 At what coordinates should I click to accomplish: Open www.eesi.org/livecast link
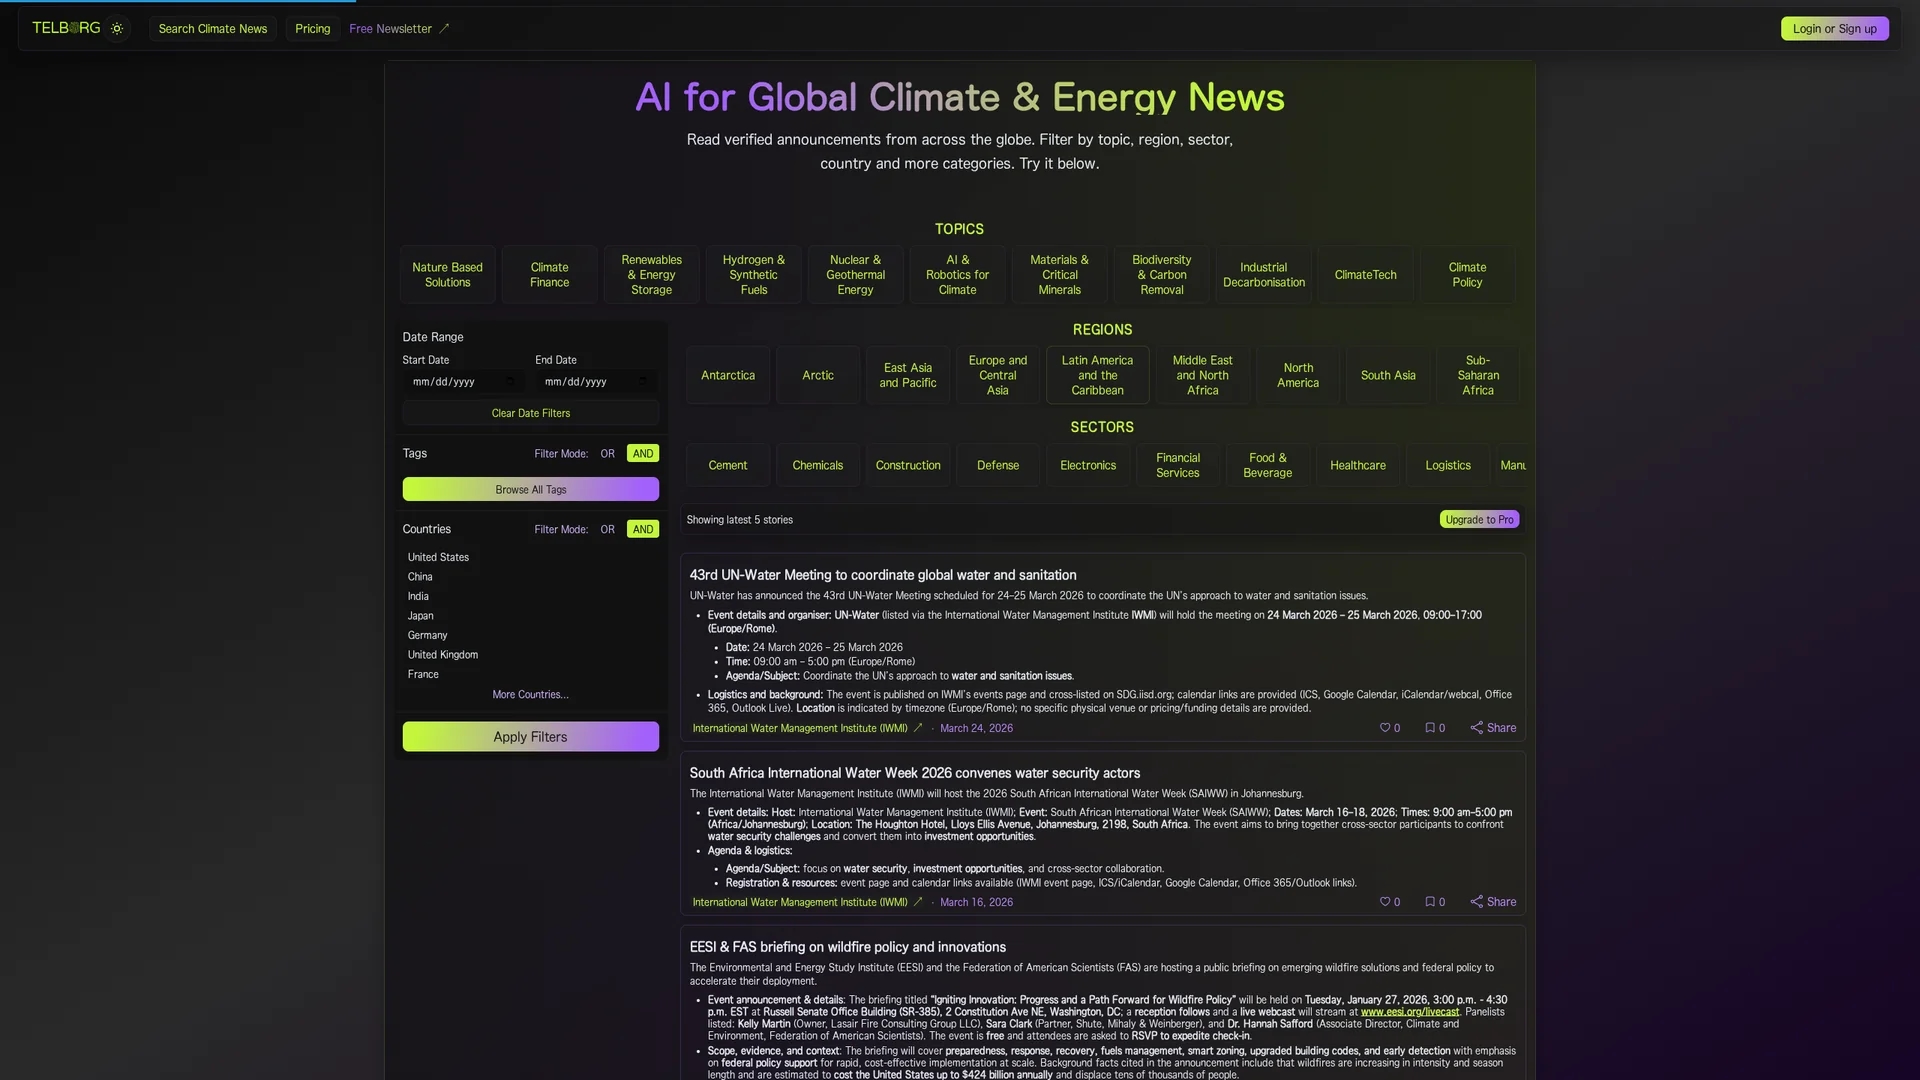click(x=1410, y=1013)
